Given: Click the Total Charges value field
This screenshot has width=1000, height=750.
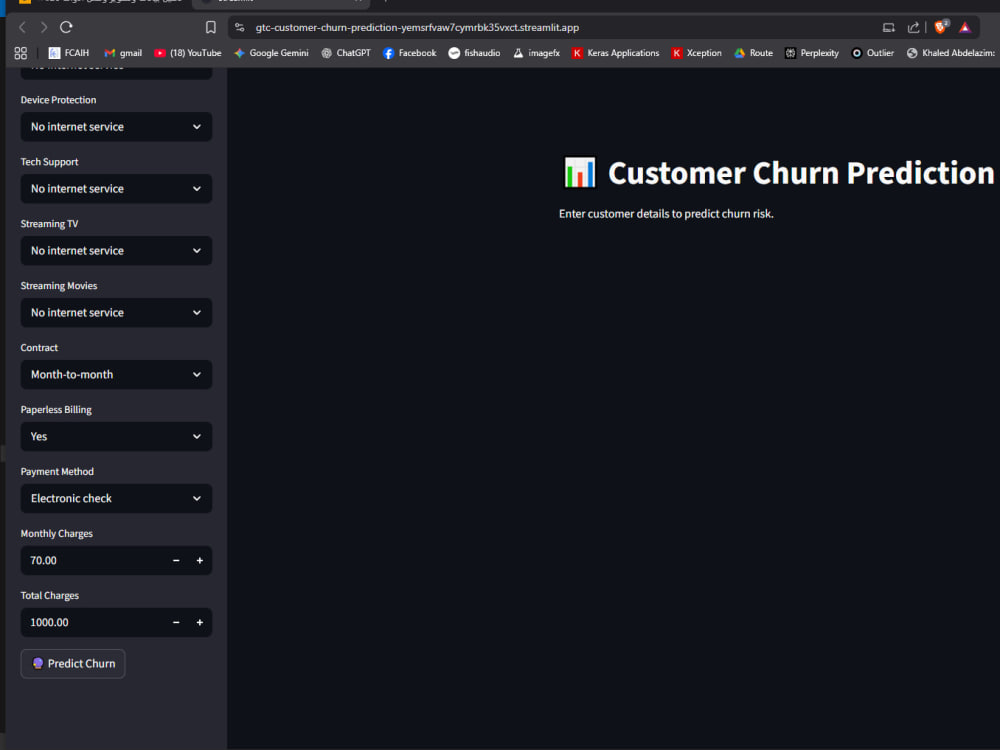Looking at the screenshot, I should [x=92, y=622].
